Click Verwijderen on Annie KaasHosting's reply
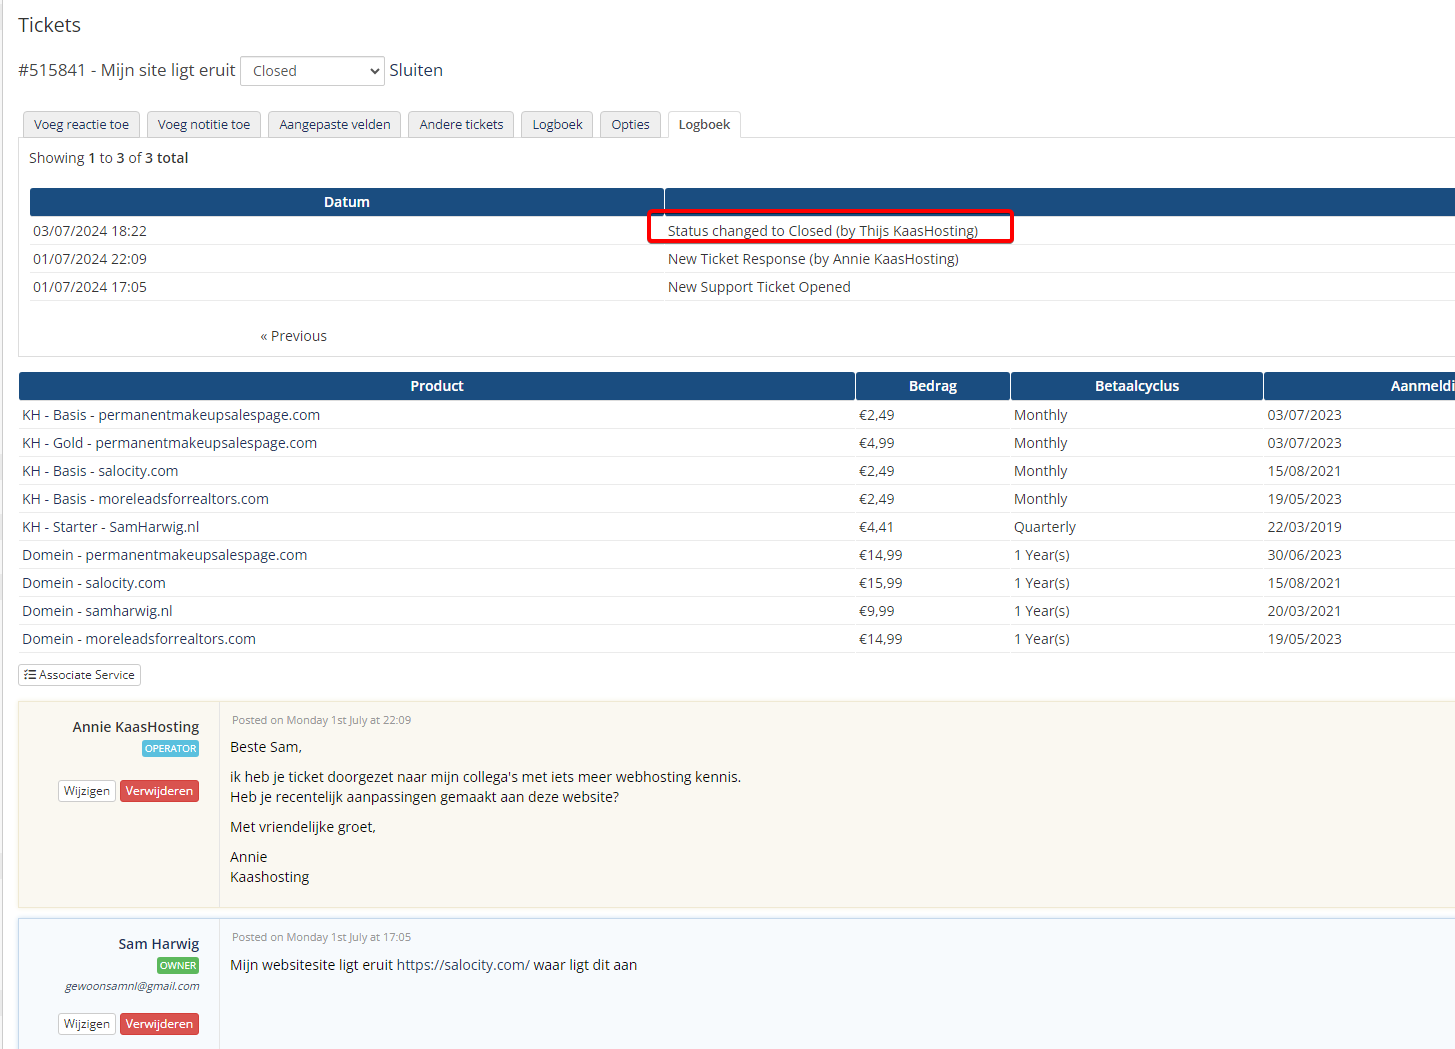This screenshot has width=1455, height=1049. coord(159,791)
